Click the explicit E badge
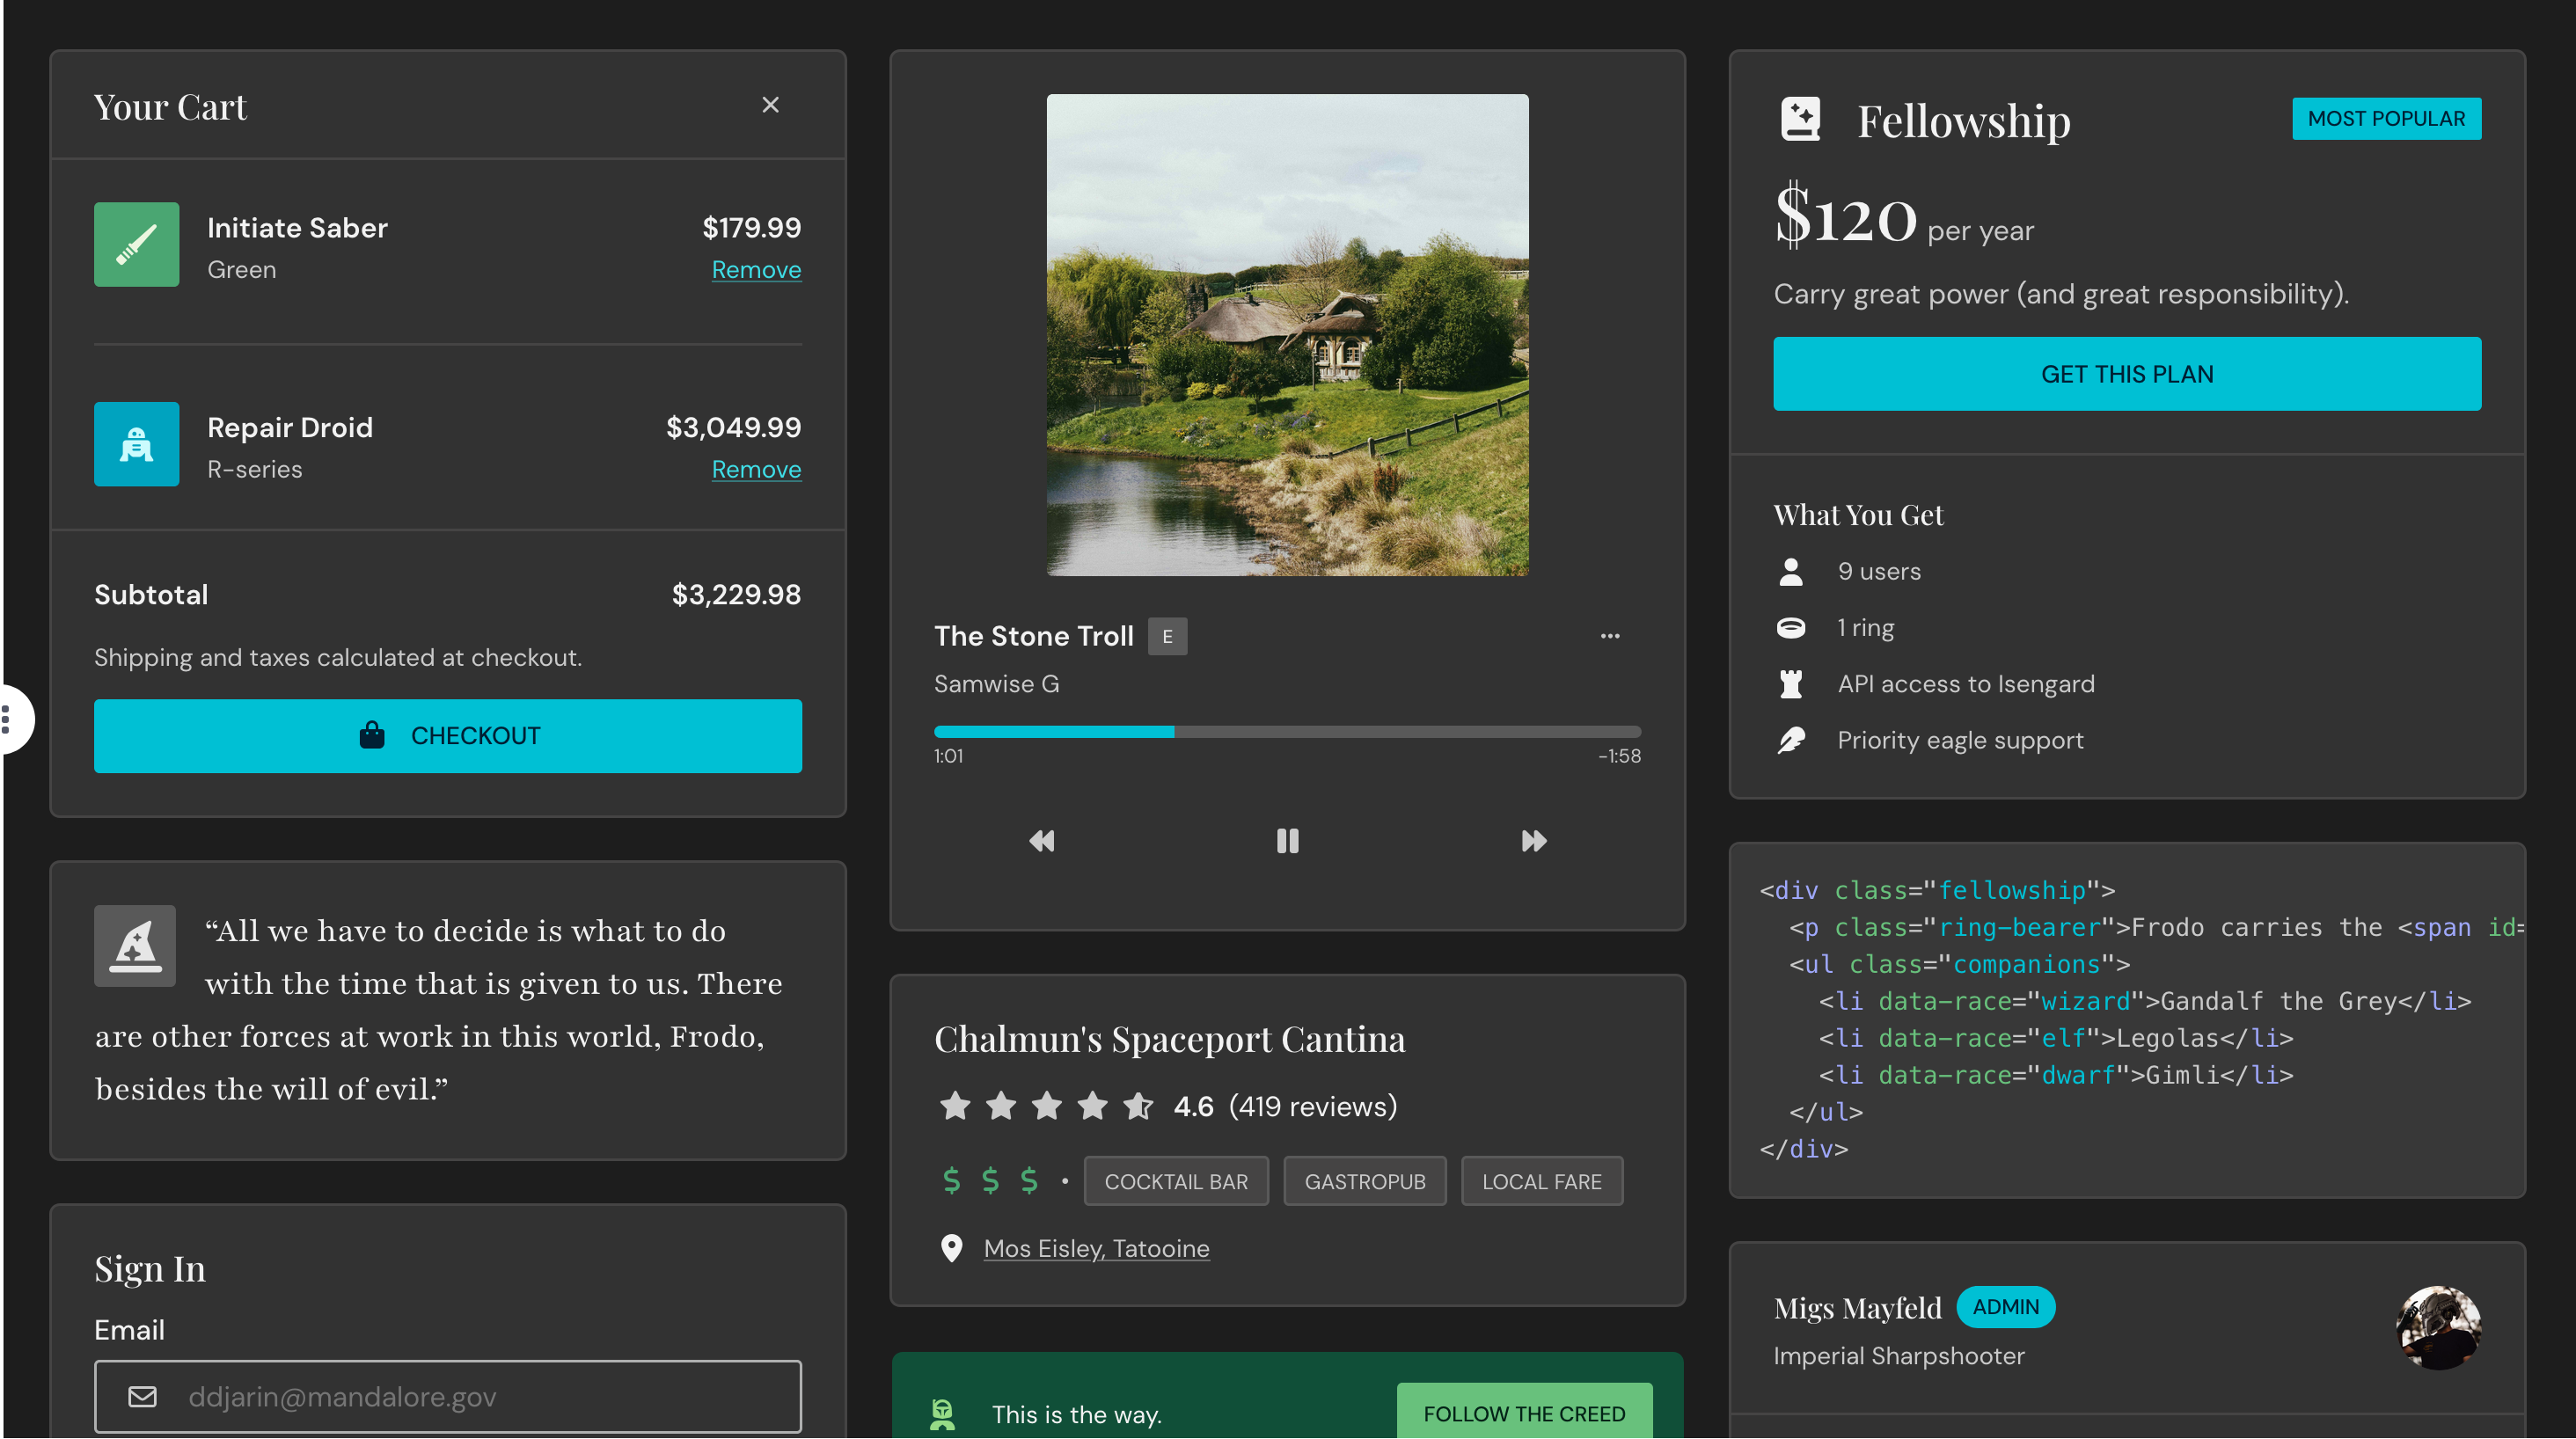Image resolution: width=2576 pixels, height=1439 pixels. coord(1167,636)
